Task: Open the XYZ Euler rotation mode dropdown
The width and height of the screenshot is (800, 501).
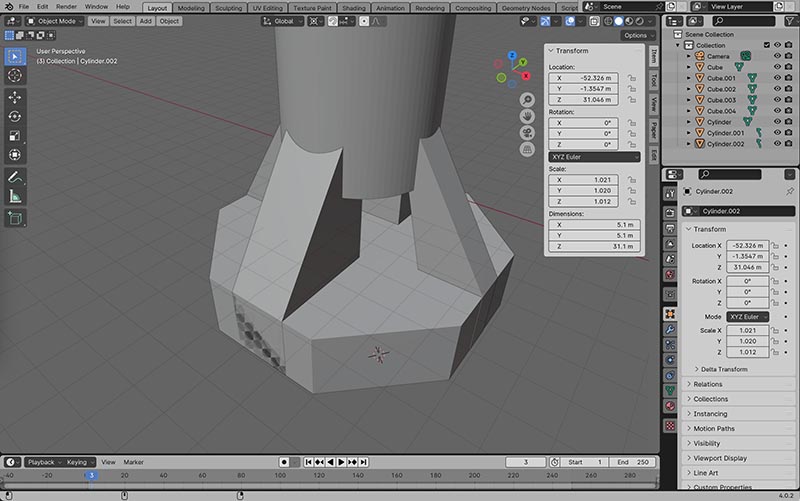Action: pyautogui.click(x=594, y=156)
